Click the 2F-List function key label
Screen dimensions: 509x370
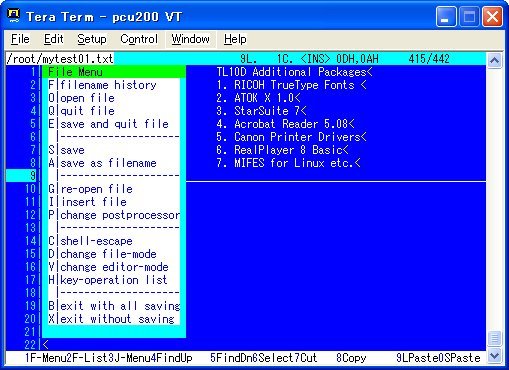click(x=87, y=358)
